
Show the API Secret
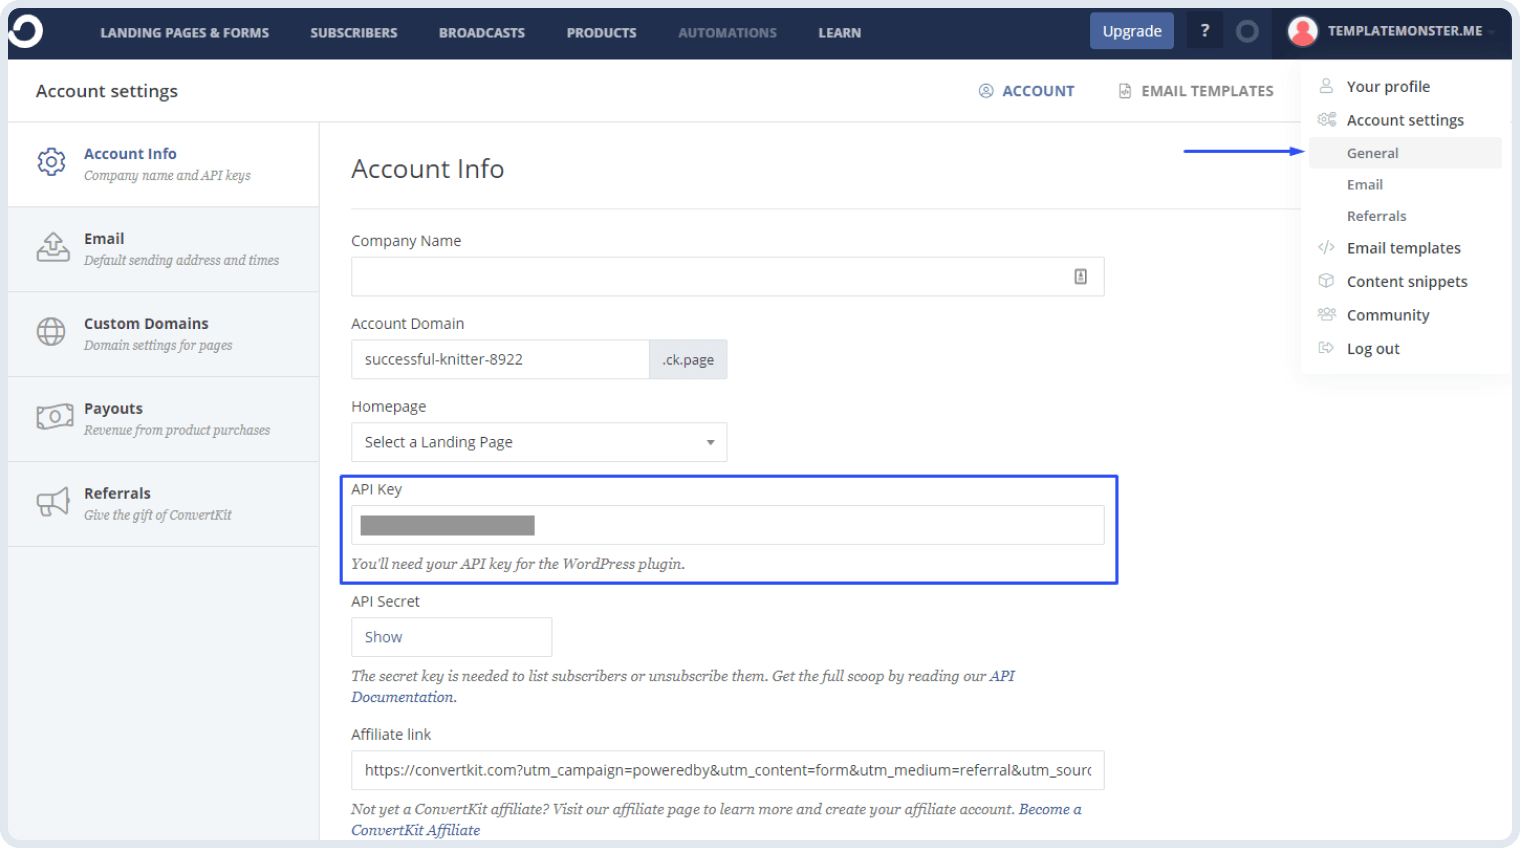pyautogui.click(x=451, y=636)
